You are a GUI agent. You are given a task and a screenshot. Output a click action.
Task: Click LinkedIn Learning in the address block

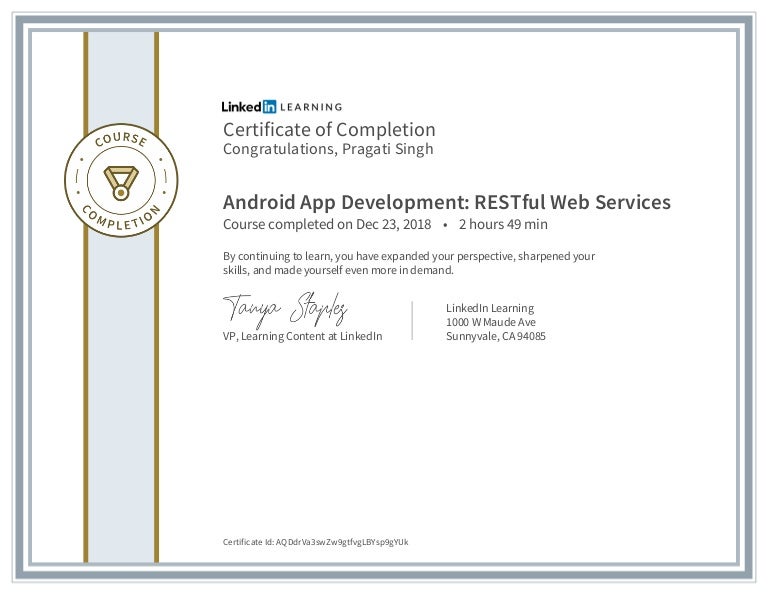point(489,308)
